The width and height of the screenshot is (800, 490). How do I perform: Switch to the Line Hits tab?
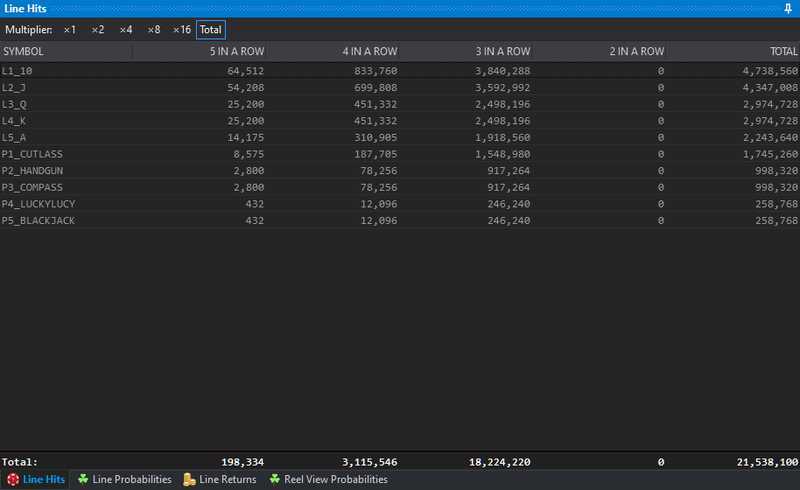36,479
